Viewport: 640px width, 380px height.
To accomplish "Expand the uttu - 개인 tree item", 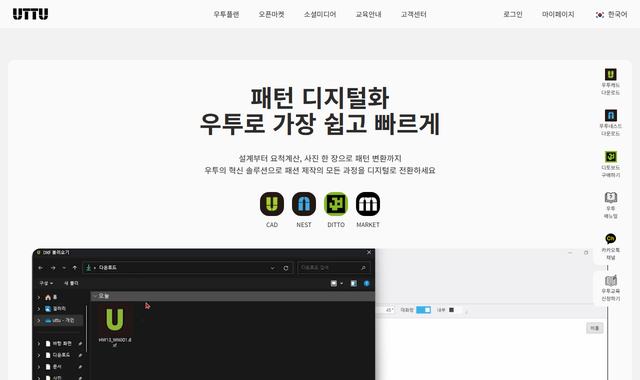I will tap(39, 321).
